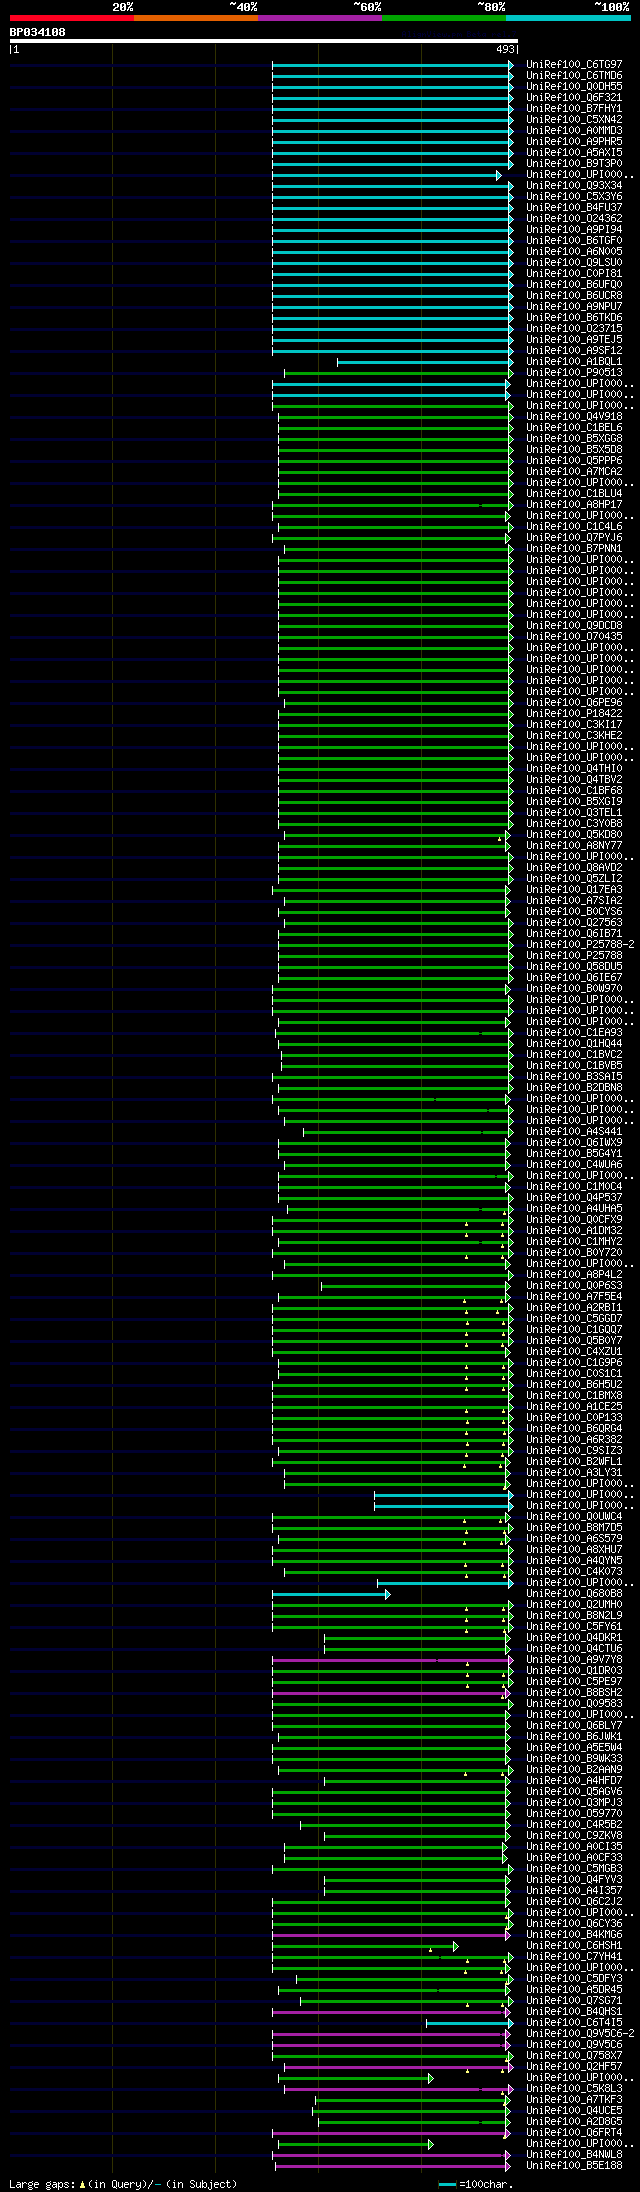Click the green ~80% identity legend bar
640x2192 pixels.
[x=443, y=18]
